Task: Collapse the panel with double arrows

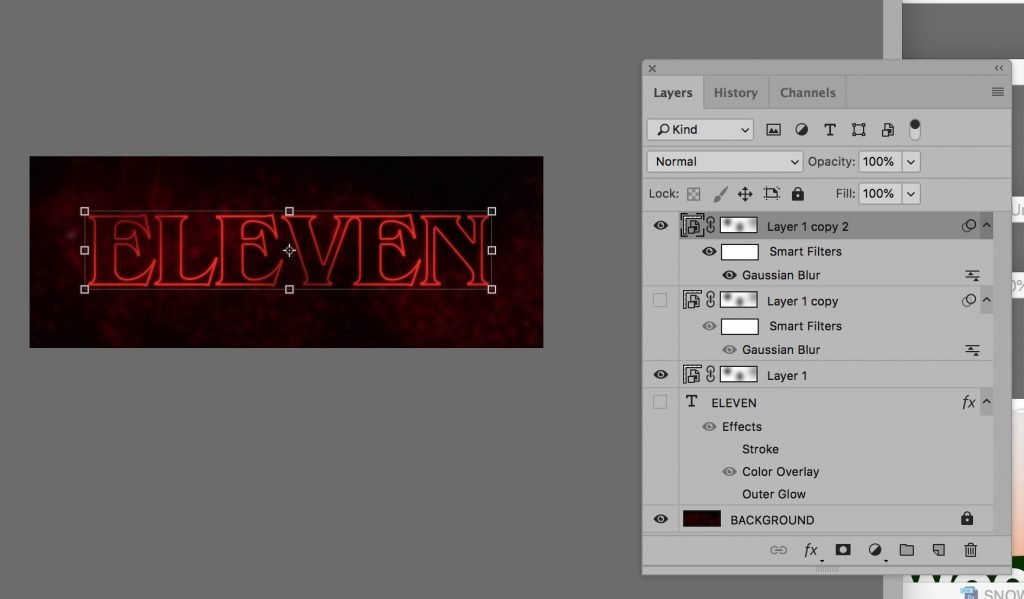Action: (999, 68)
